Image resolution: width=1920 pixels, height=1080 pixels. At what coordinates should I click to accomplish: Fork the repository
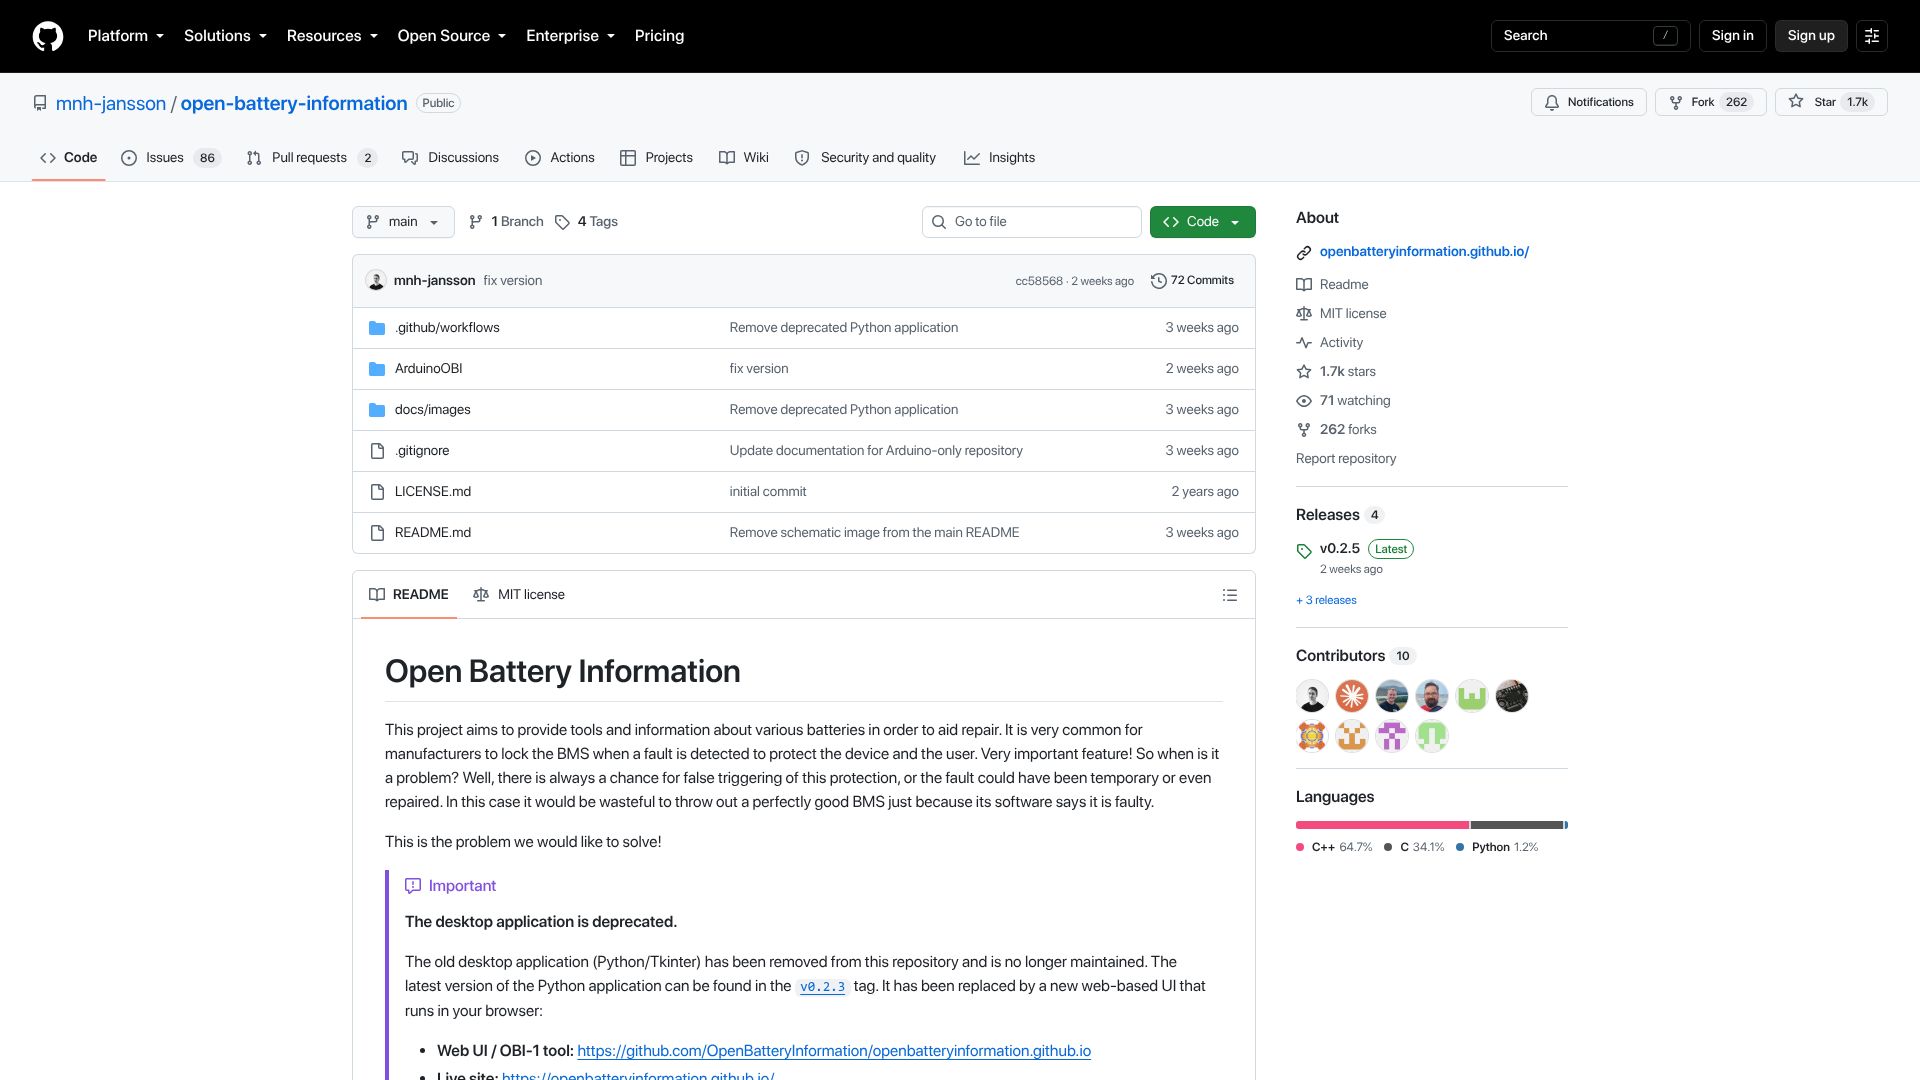point(1711,102)
